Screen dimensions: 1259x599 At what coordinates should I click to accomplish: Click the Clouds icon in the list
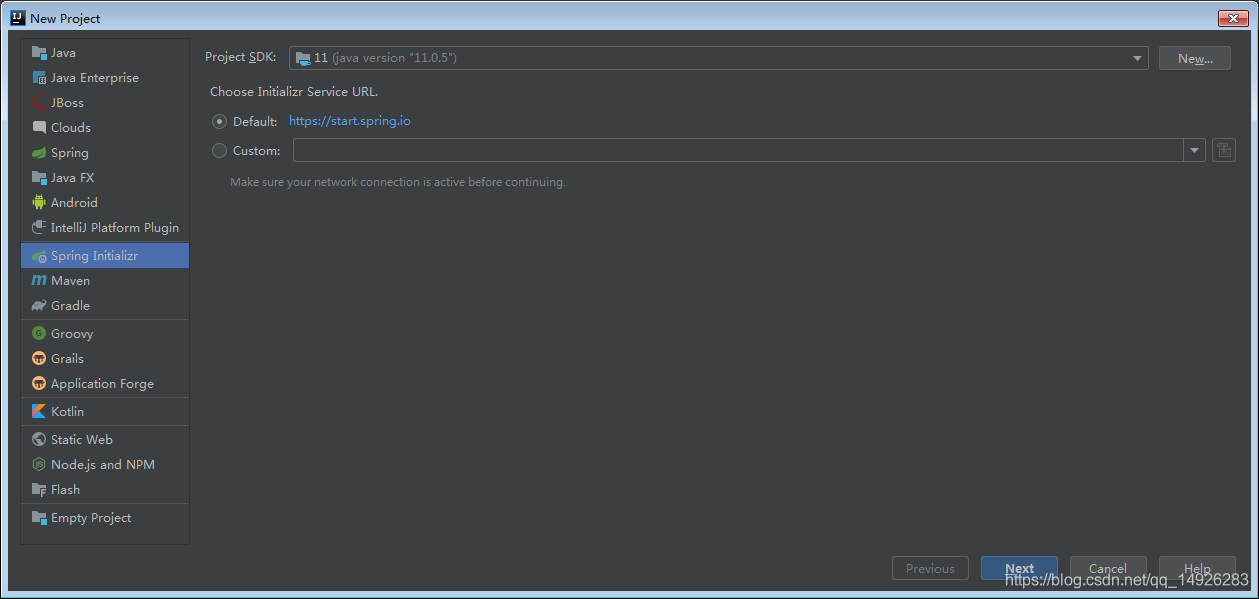pyautogui.click(x=39, y=128)
